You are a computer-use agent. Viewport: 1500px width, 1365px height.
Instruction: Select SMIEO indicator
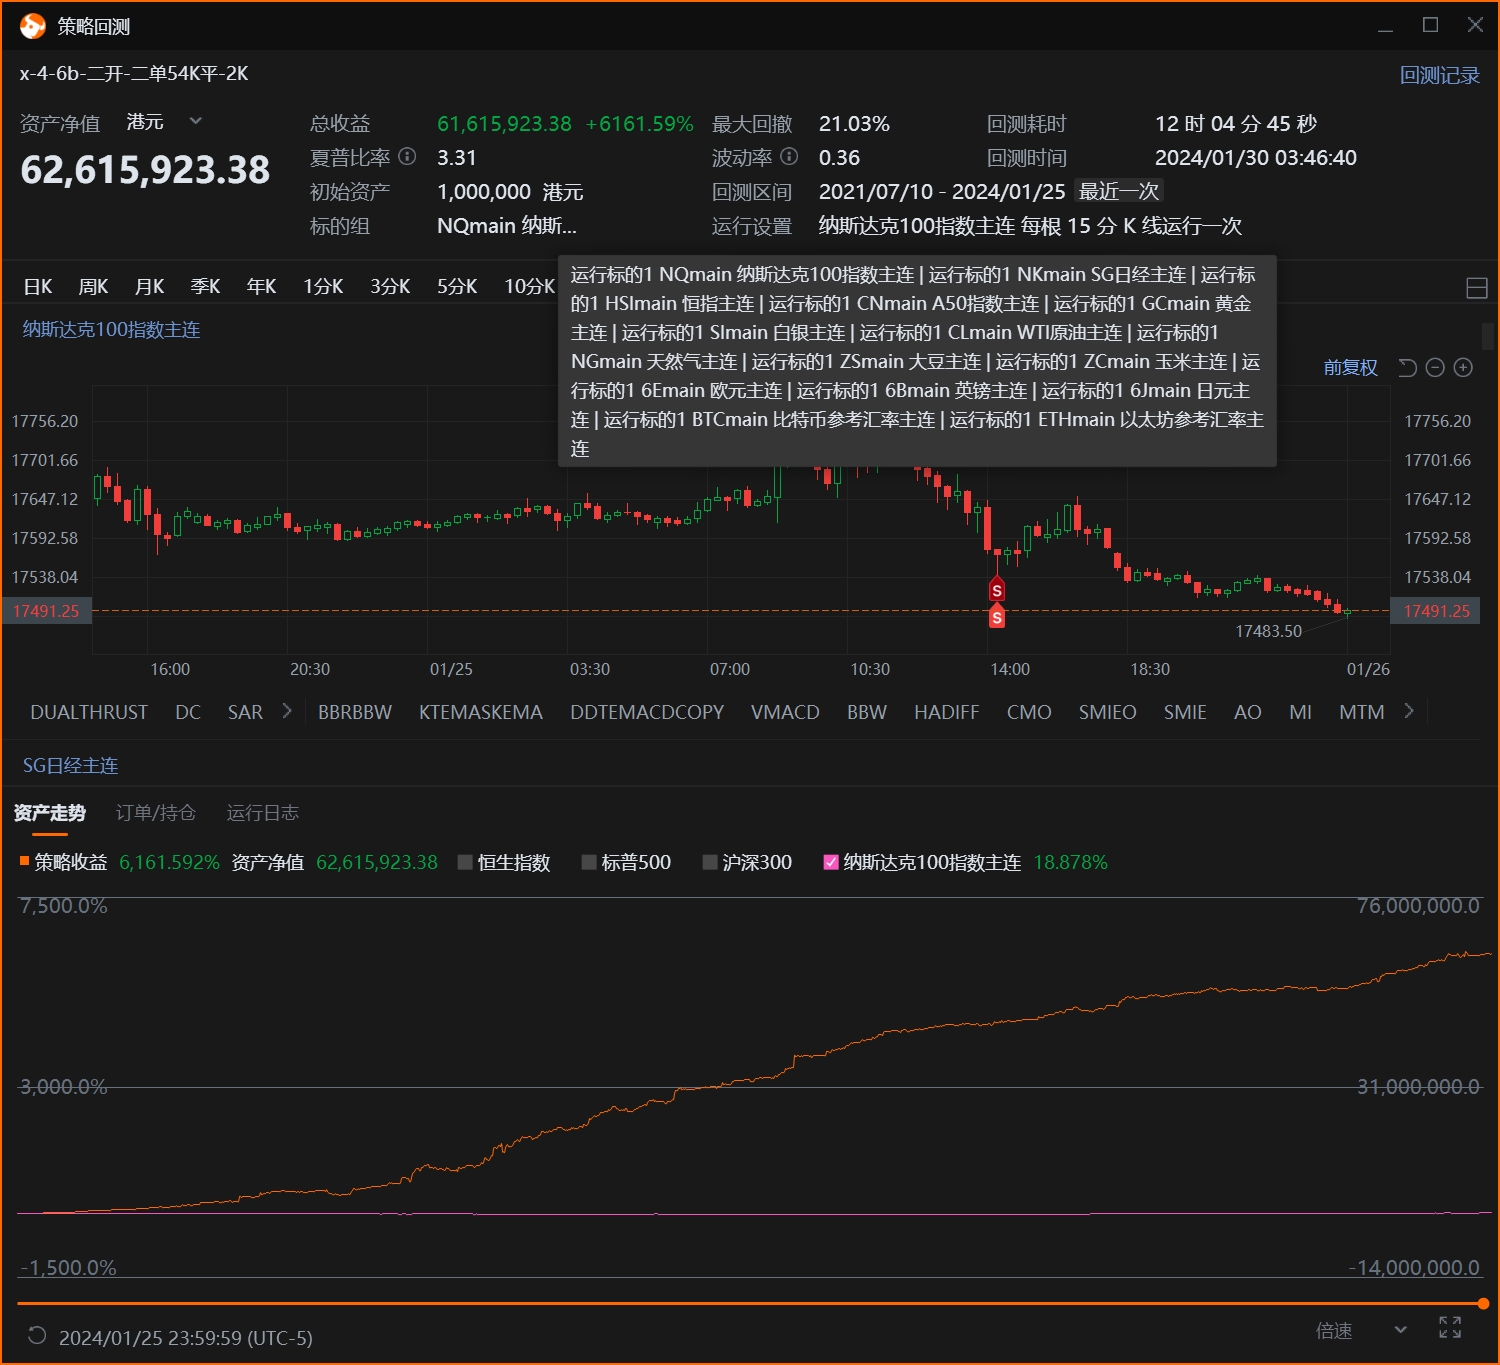coord(1108,712)
